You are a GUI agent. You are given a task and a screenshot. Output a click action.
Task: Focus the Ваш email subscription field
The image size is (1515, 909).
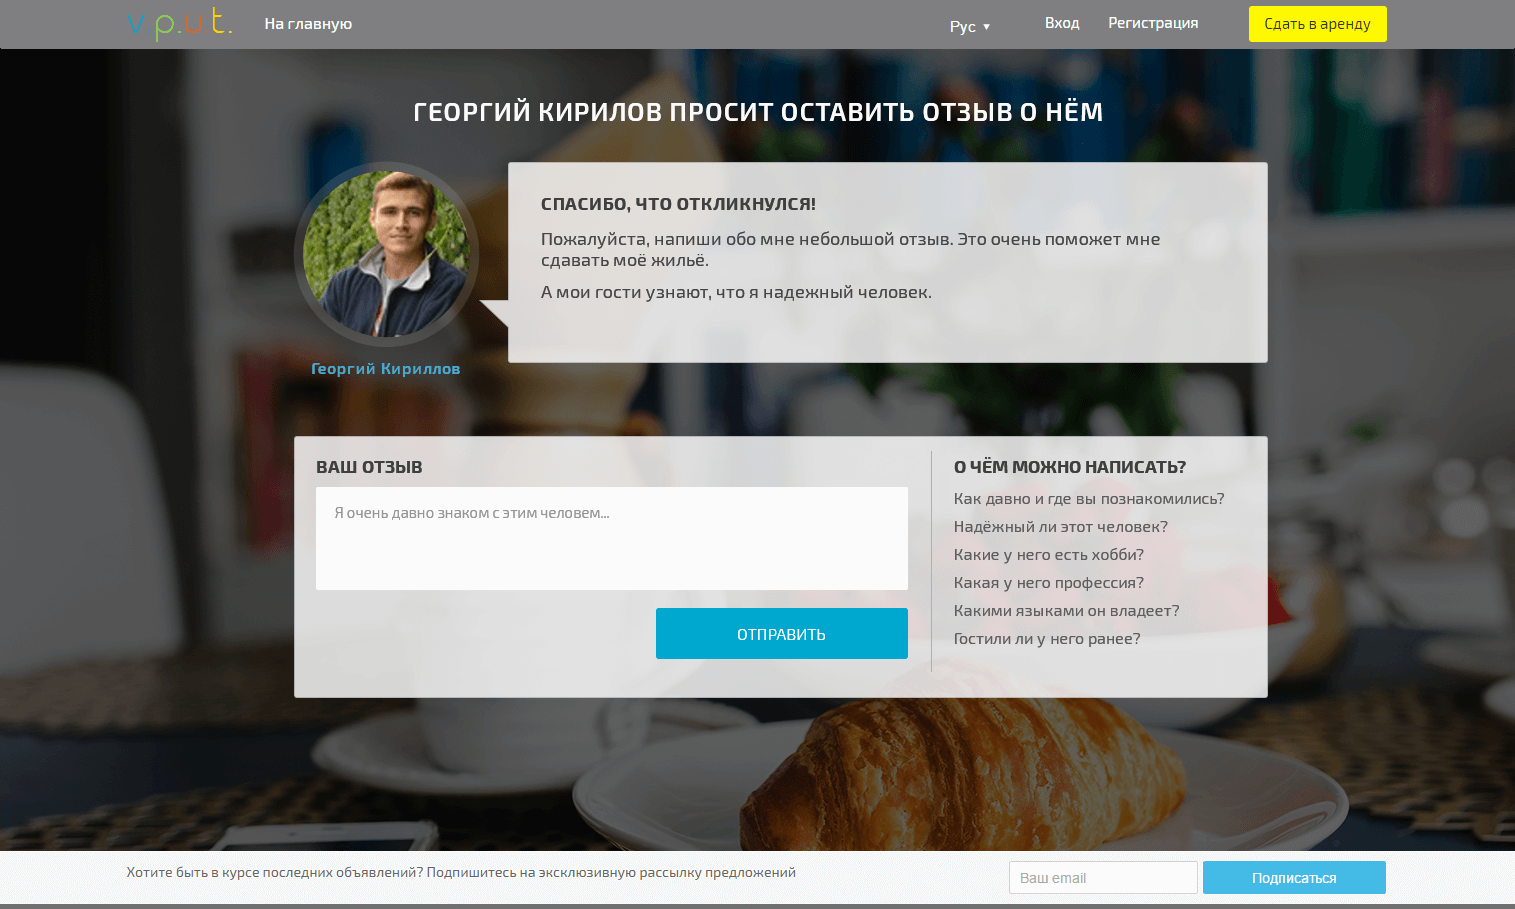(1103, 877)
